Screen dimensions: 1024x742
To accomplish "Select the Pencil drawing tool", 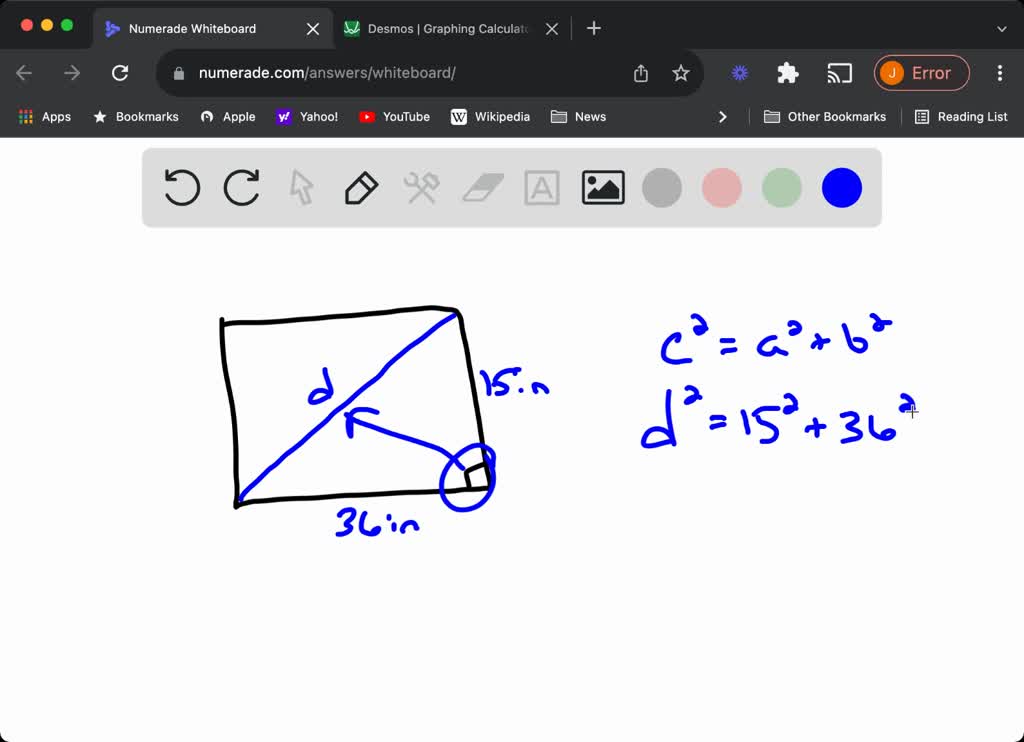I will [361, 187].
